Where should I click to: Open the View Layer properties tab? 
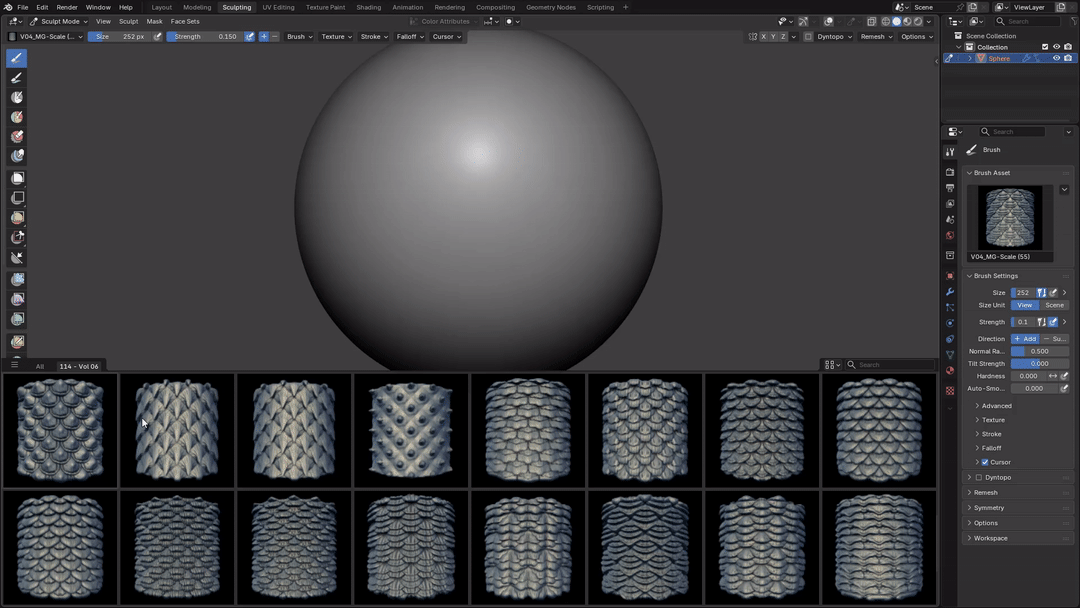(x=950, y=204)
